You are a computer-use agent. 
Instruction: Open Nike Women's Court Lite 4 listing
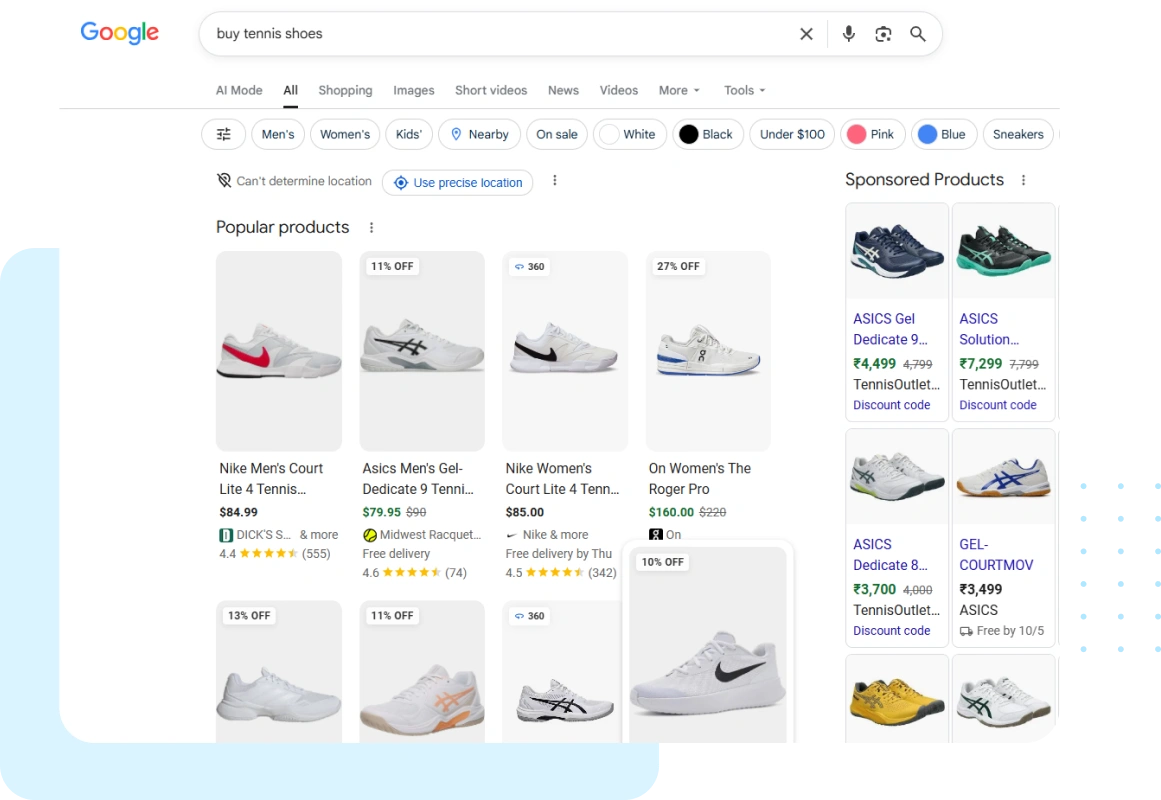(562, 479)
